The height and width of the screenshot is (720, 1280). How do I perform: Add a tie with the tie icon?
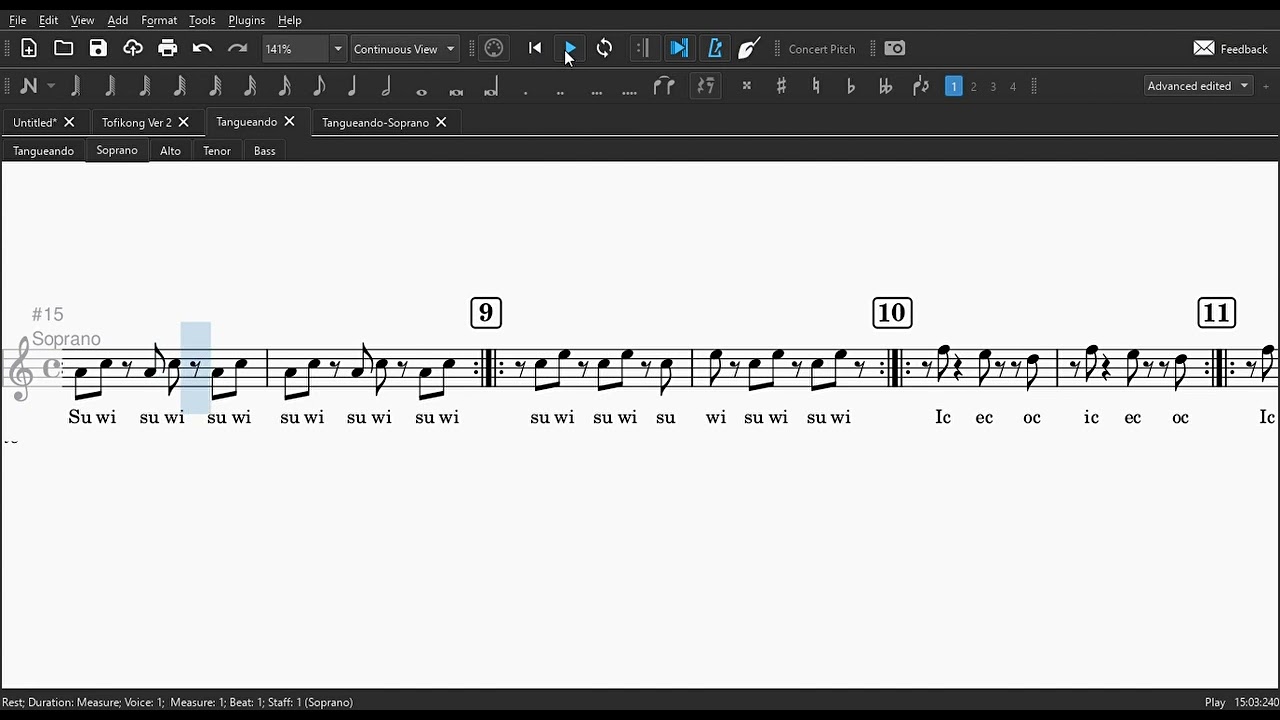[x=664, y=86]
